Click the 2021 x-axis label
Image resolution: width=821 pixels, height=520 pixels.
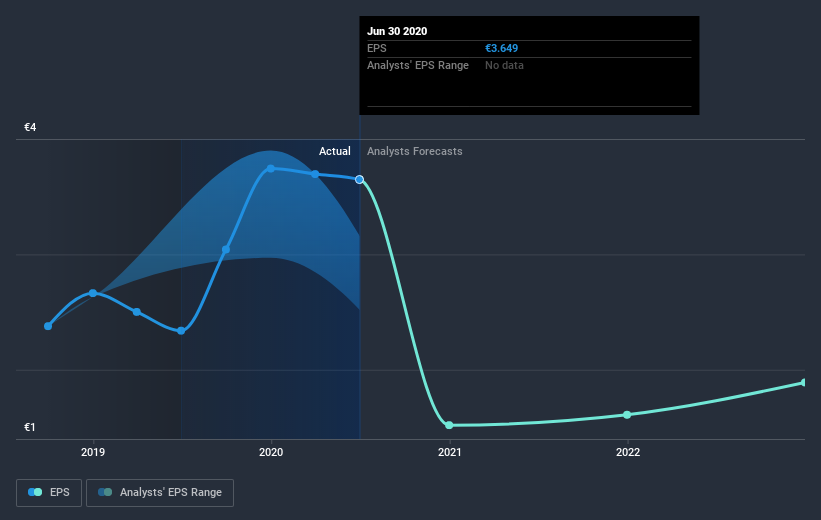click(x=449, y=452)
